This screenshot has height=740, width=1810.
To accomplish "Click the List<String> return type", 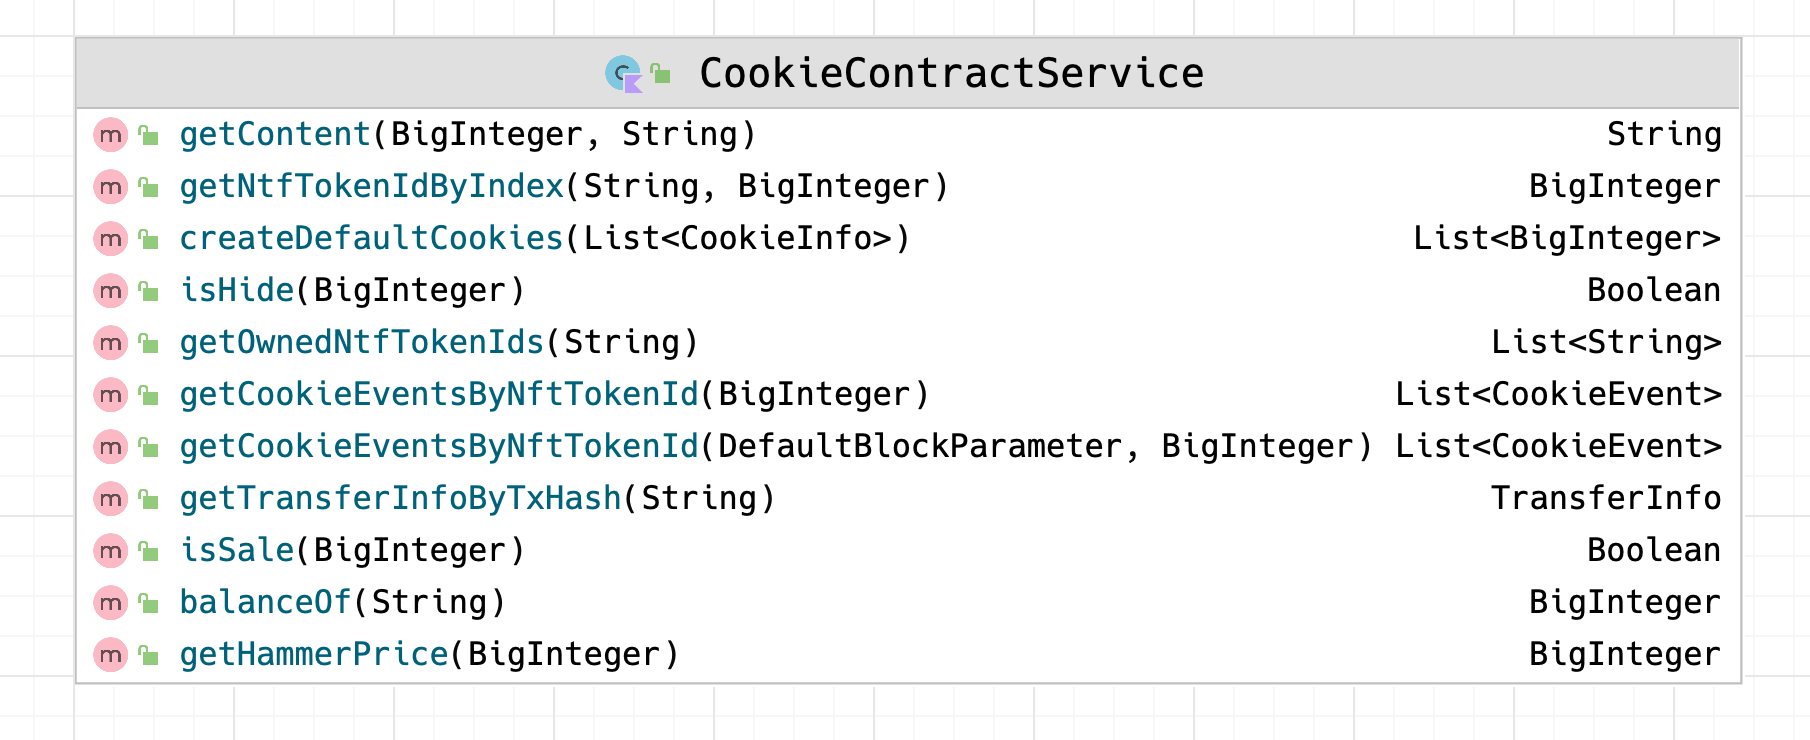I will pyautogui.click(x=1606, y=342).
